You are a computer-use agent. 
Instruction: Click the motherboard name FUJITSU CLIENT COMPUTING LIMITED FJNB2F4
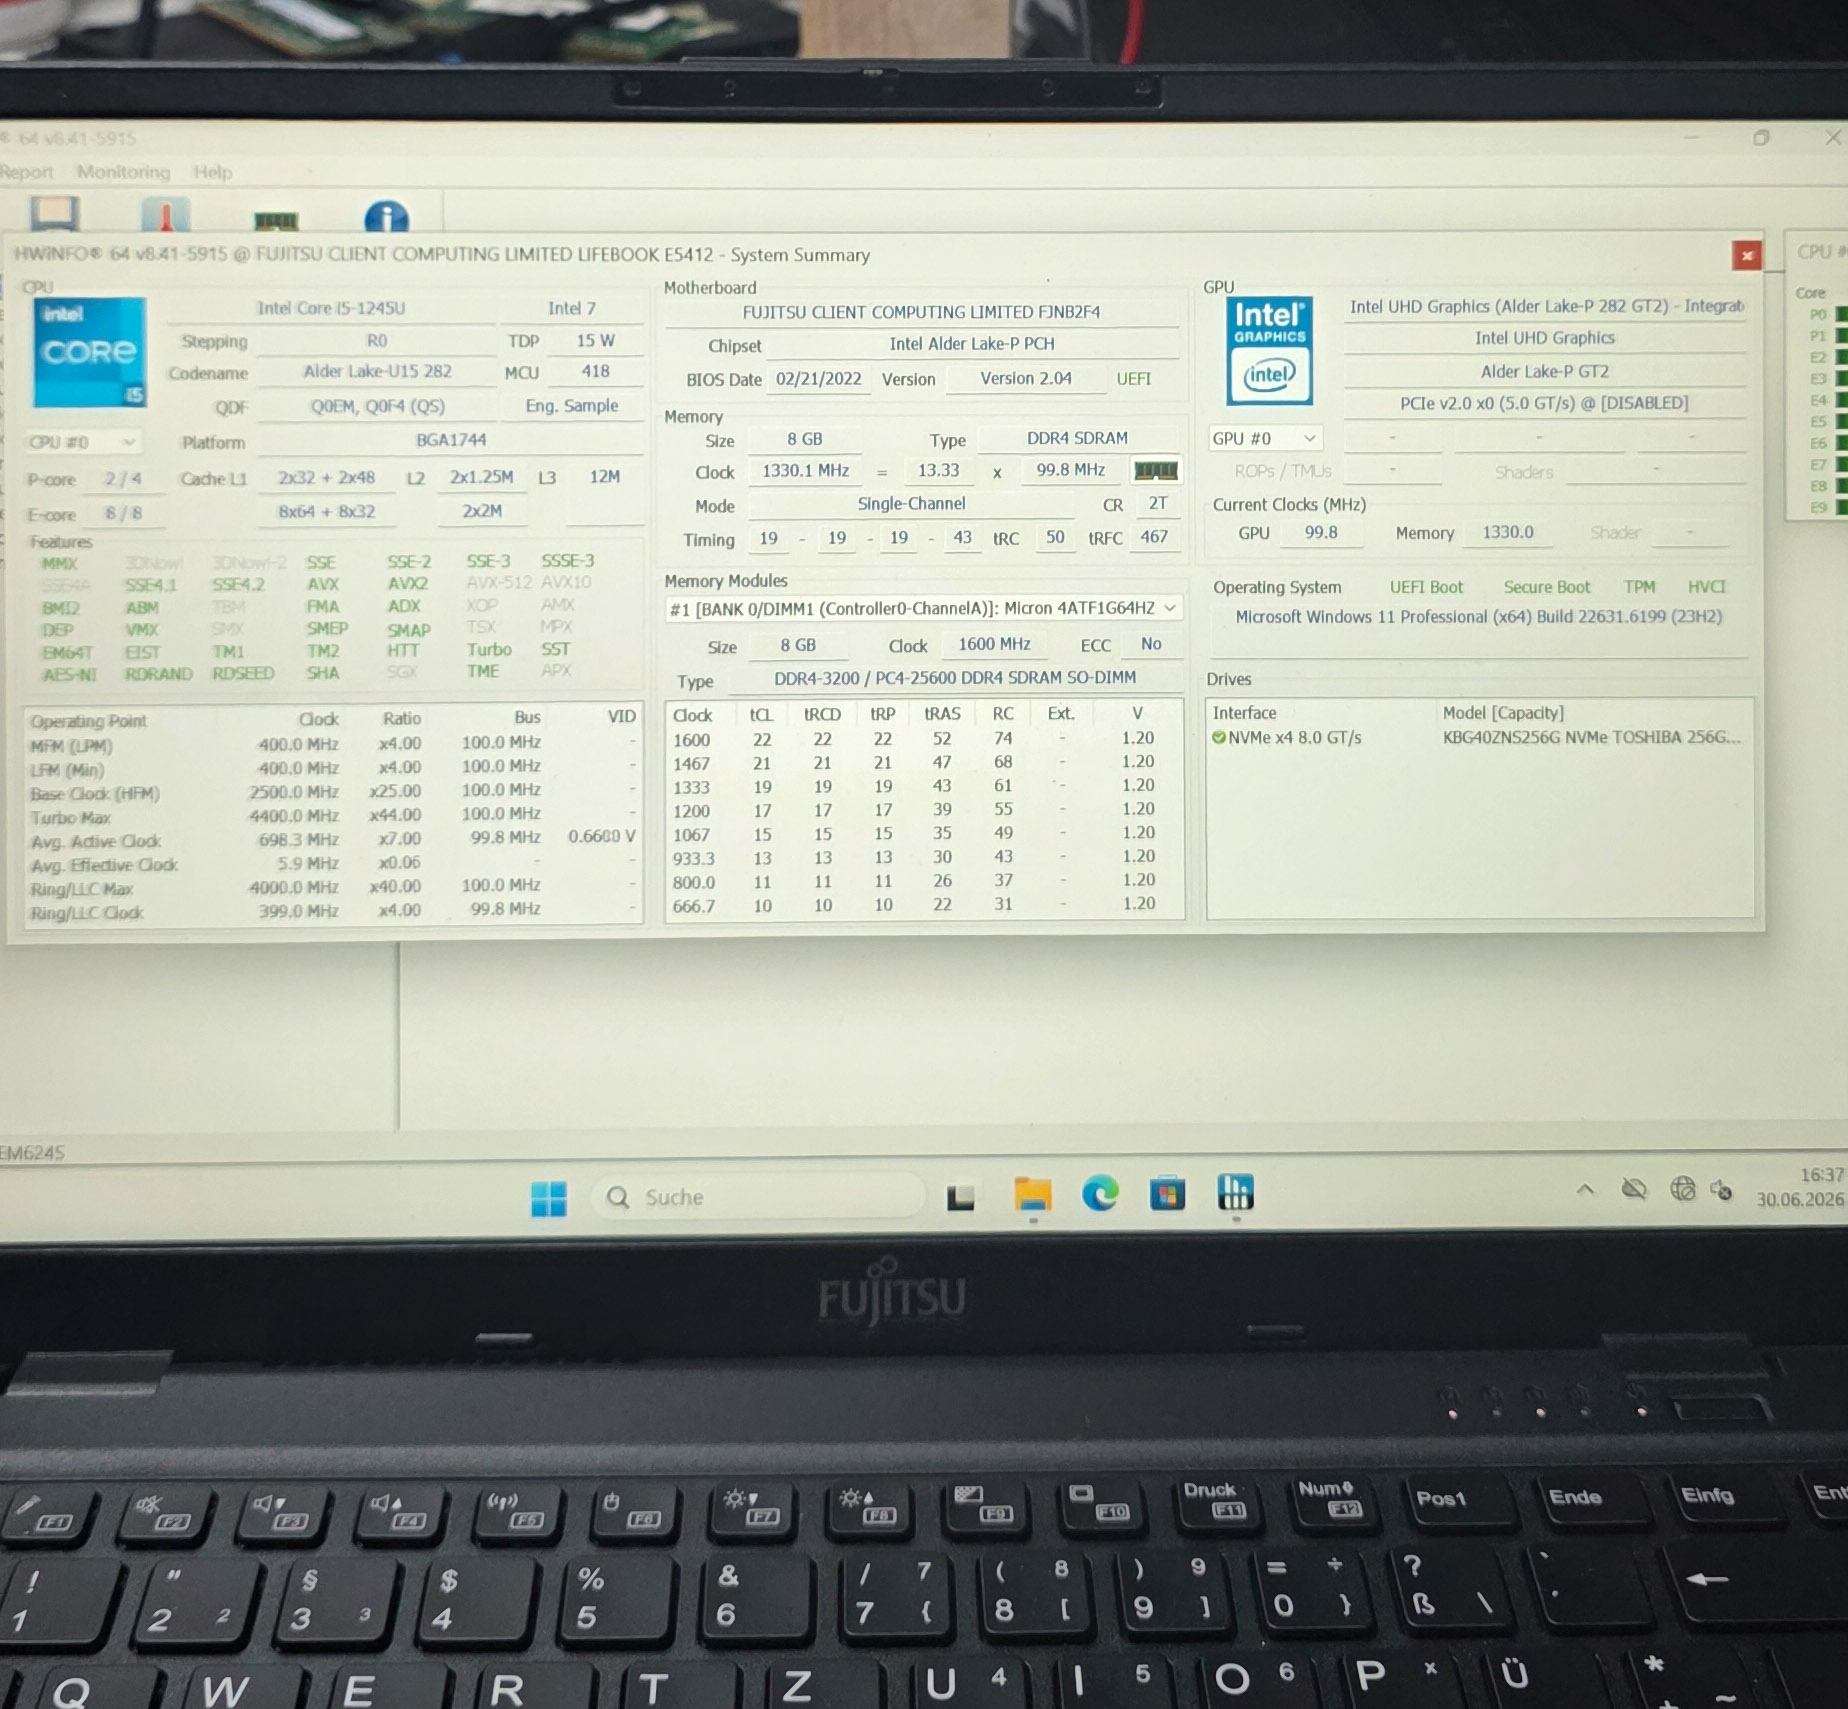(x=921, y=313)
